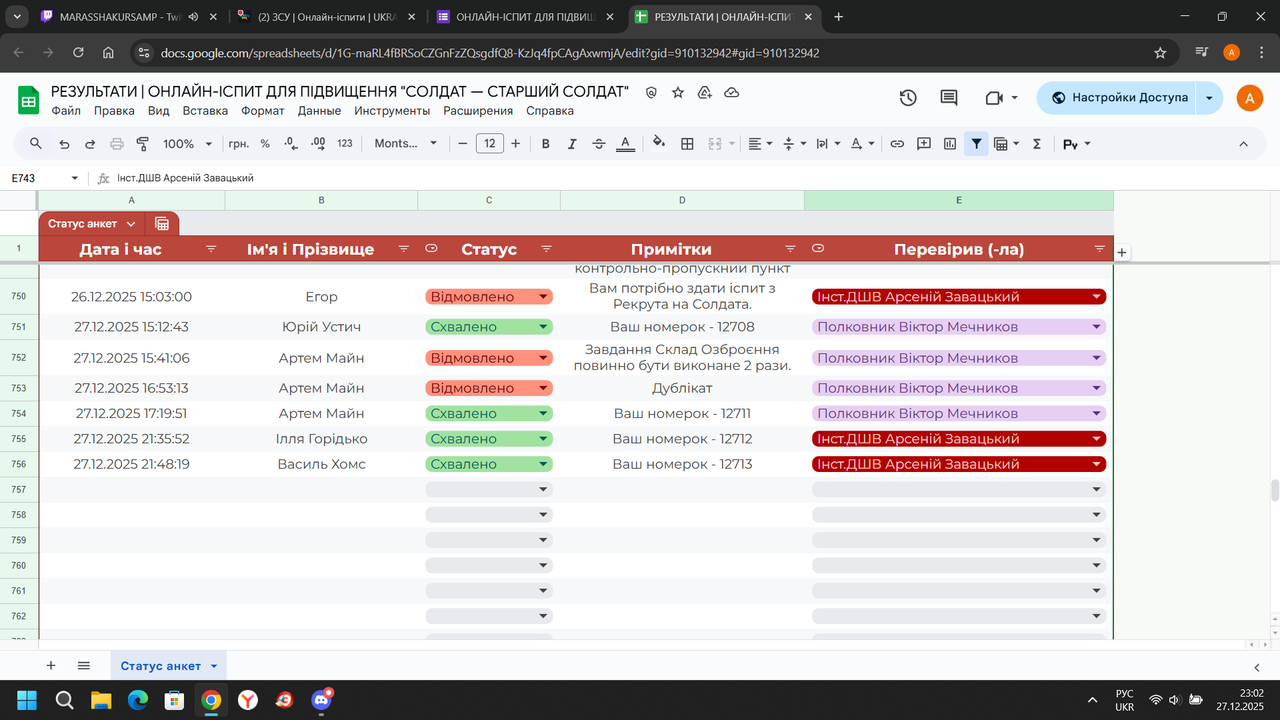This screenshot has height=720, width=1280.
Task: Open the text color picker
Action: pos(625,144)
